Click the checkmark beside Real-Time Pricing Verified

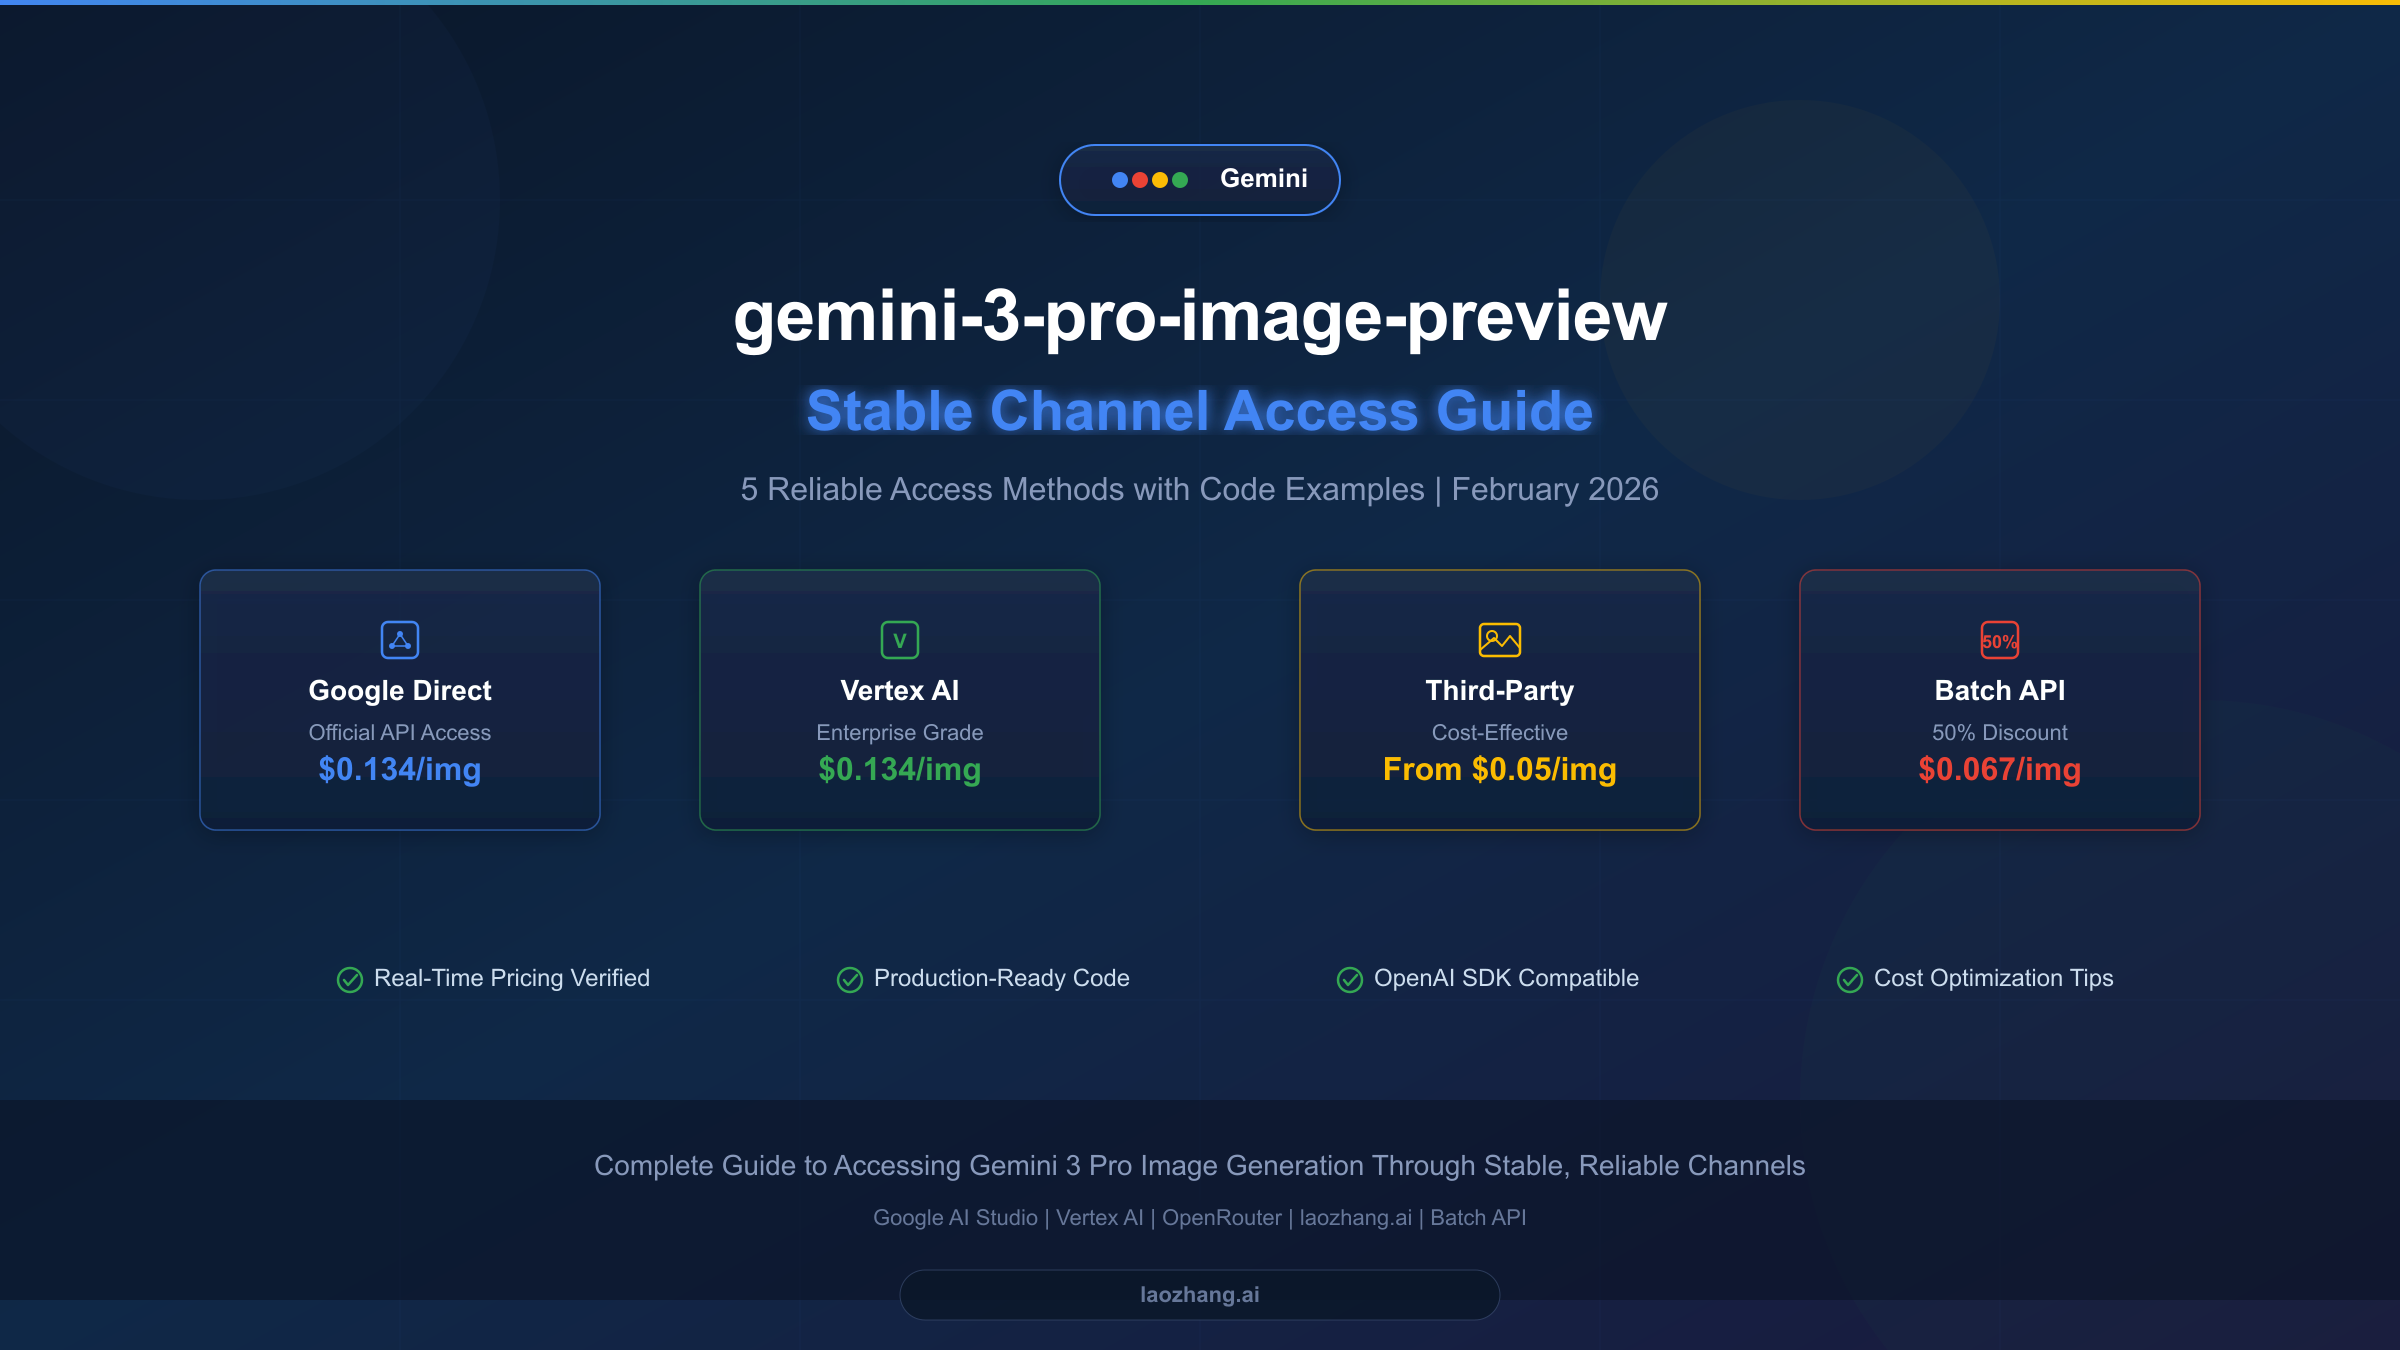(x=350, y=979)
